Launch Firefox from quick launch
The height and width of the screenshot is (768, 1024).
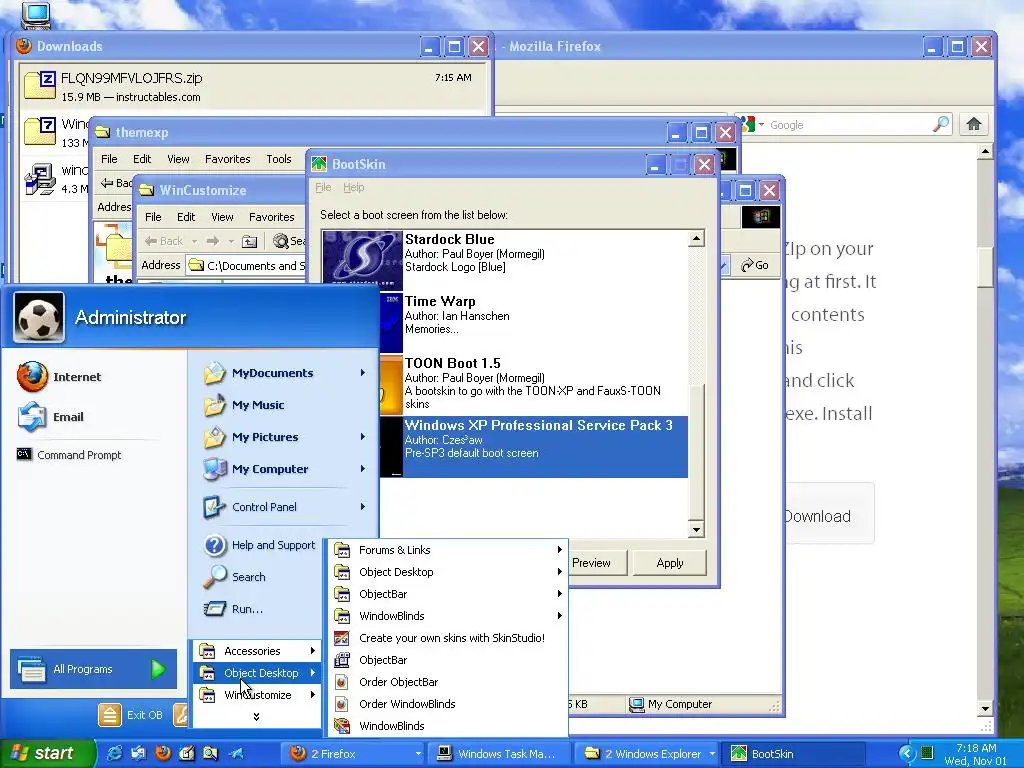[163, 753]
